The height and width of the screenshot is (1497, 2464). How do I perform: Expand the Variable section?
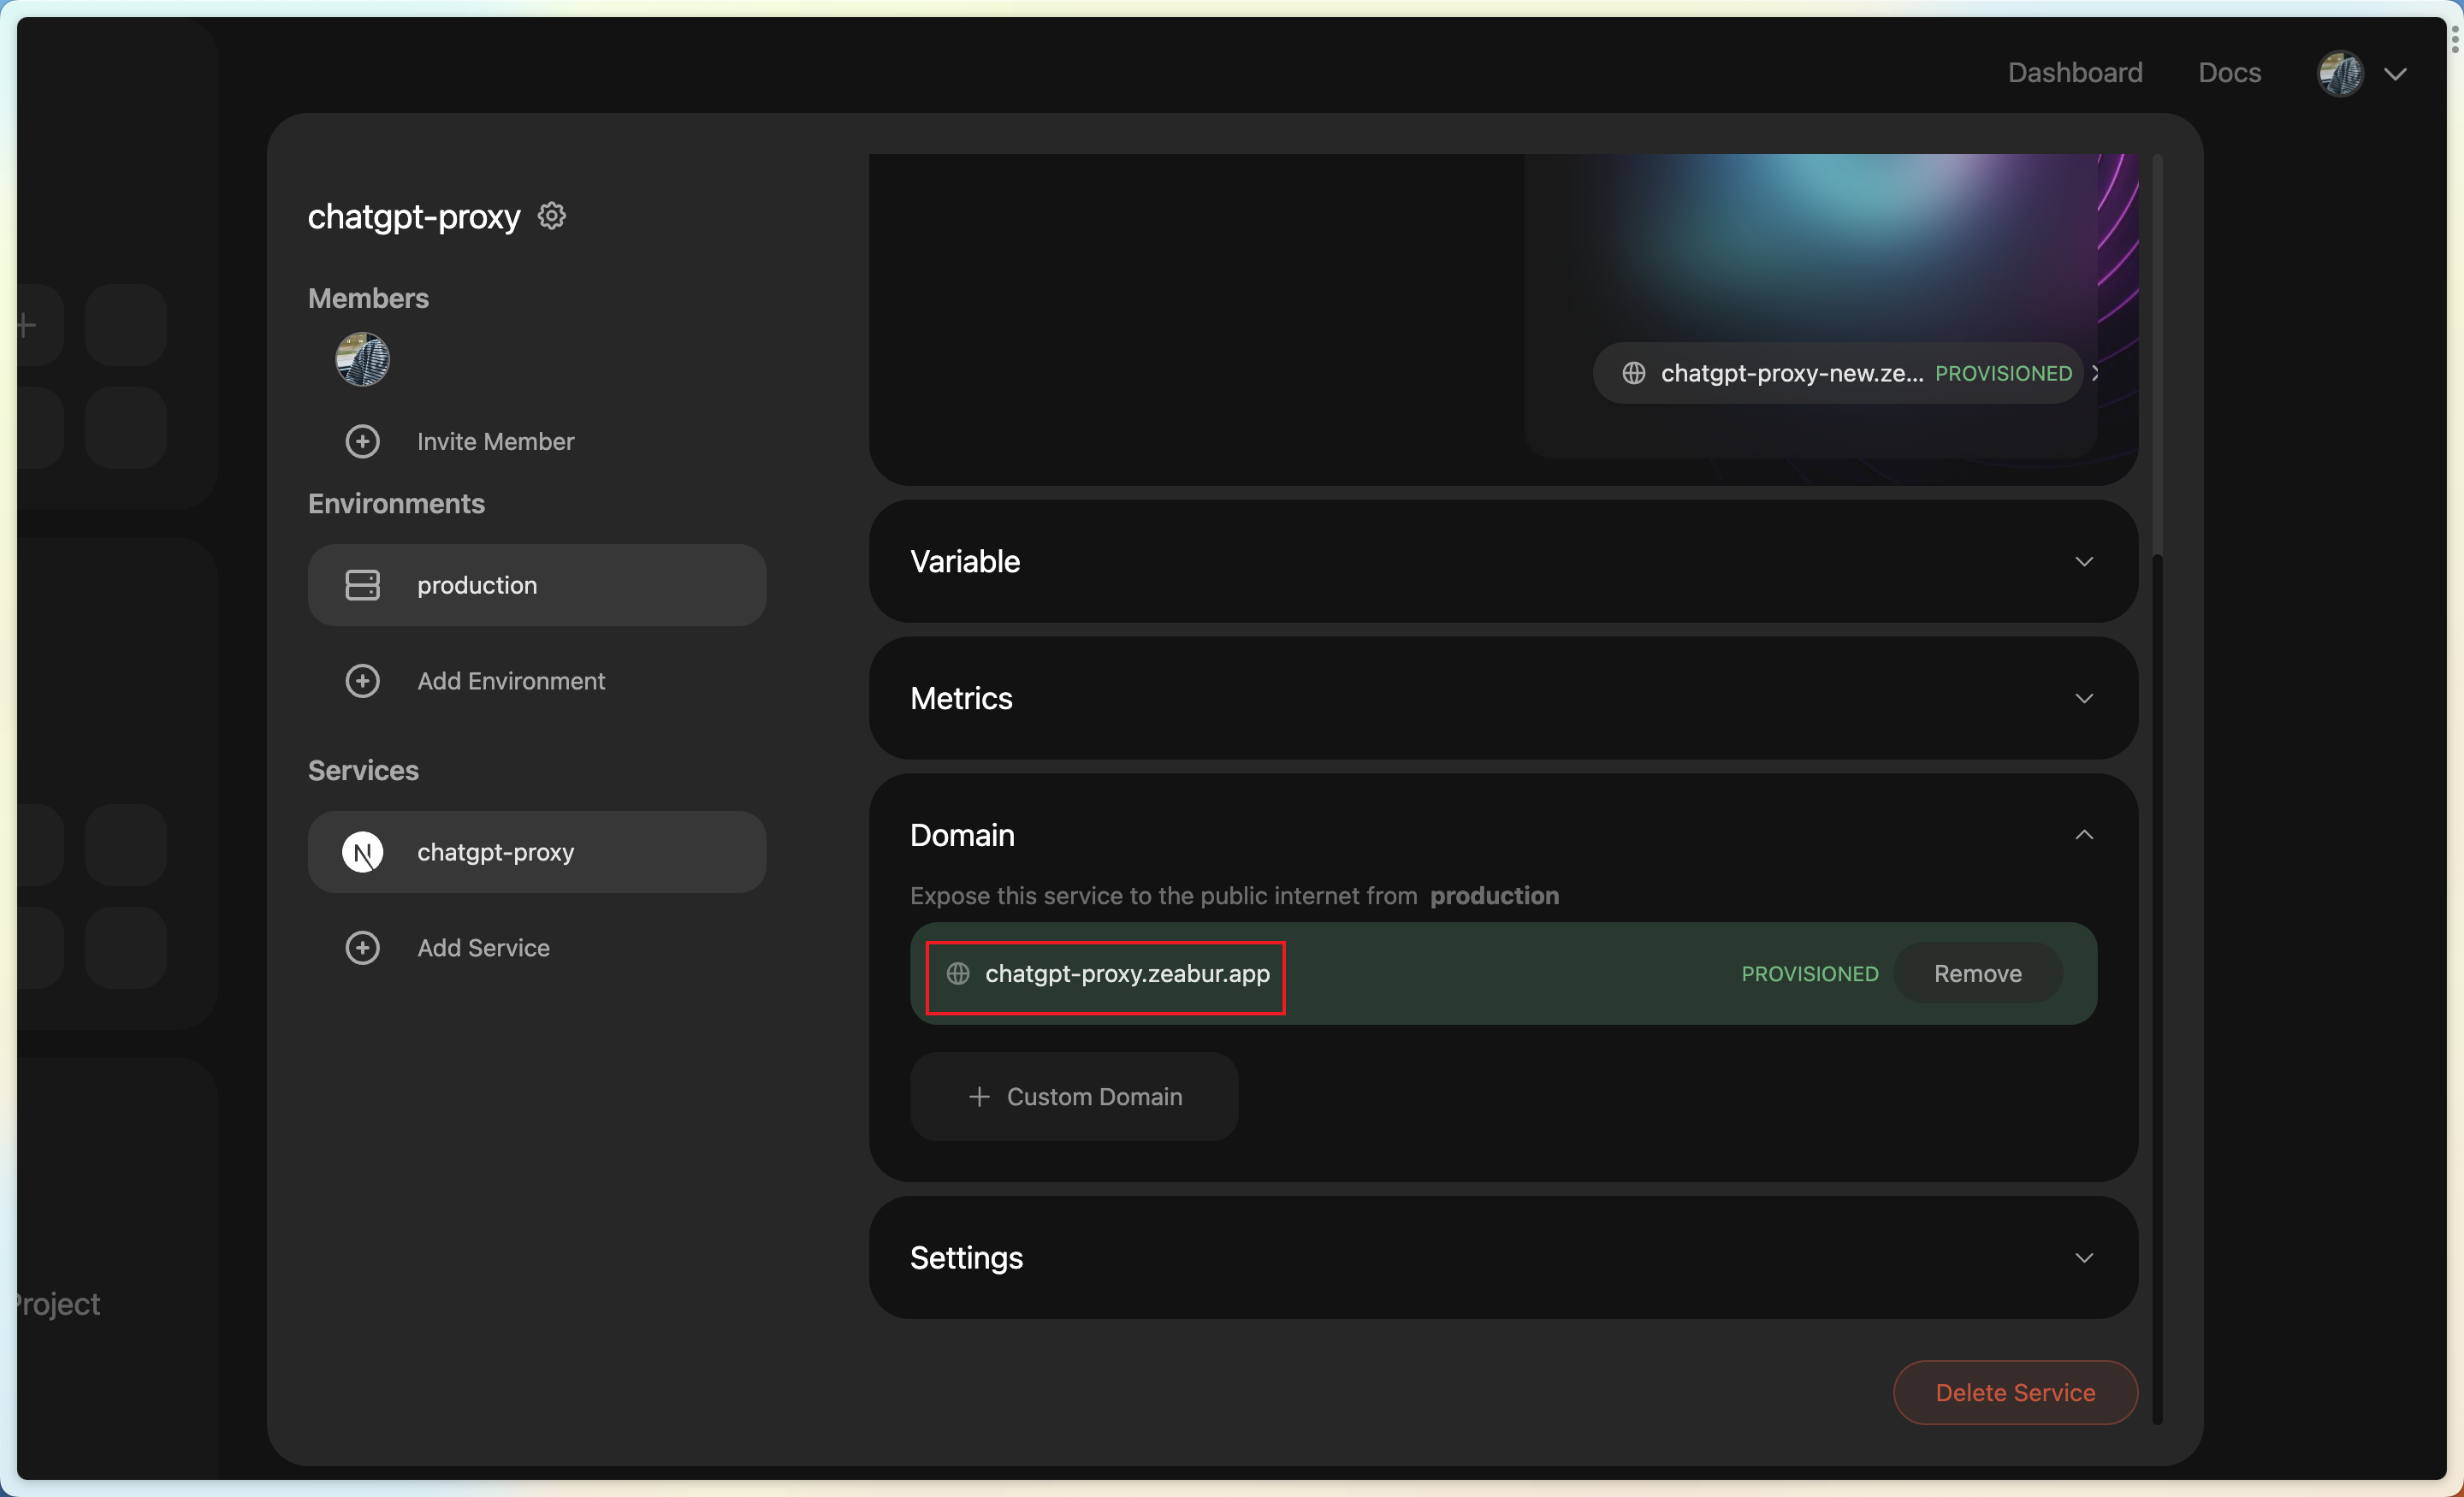[2084, 562]
